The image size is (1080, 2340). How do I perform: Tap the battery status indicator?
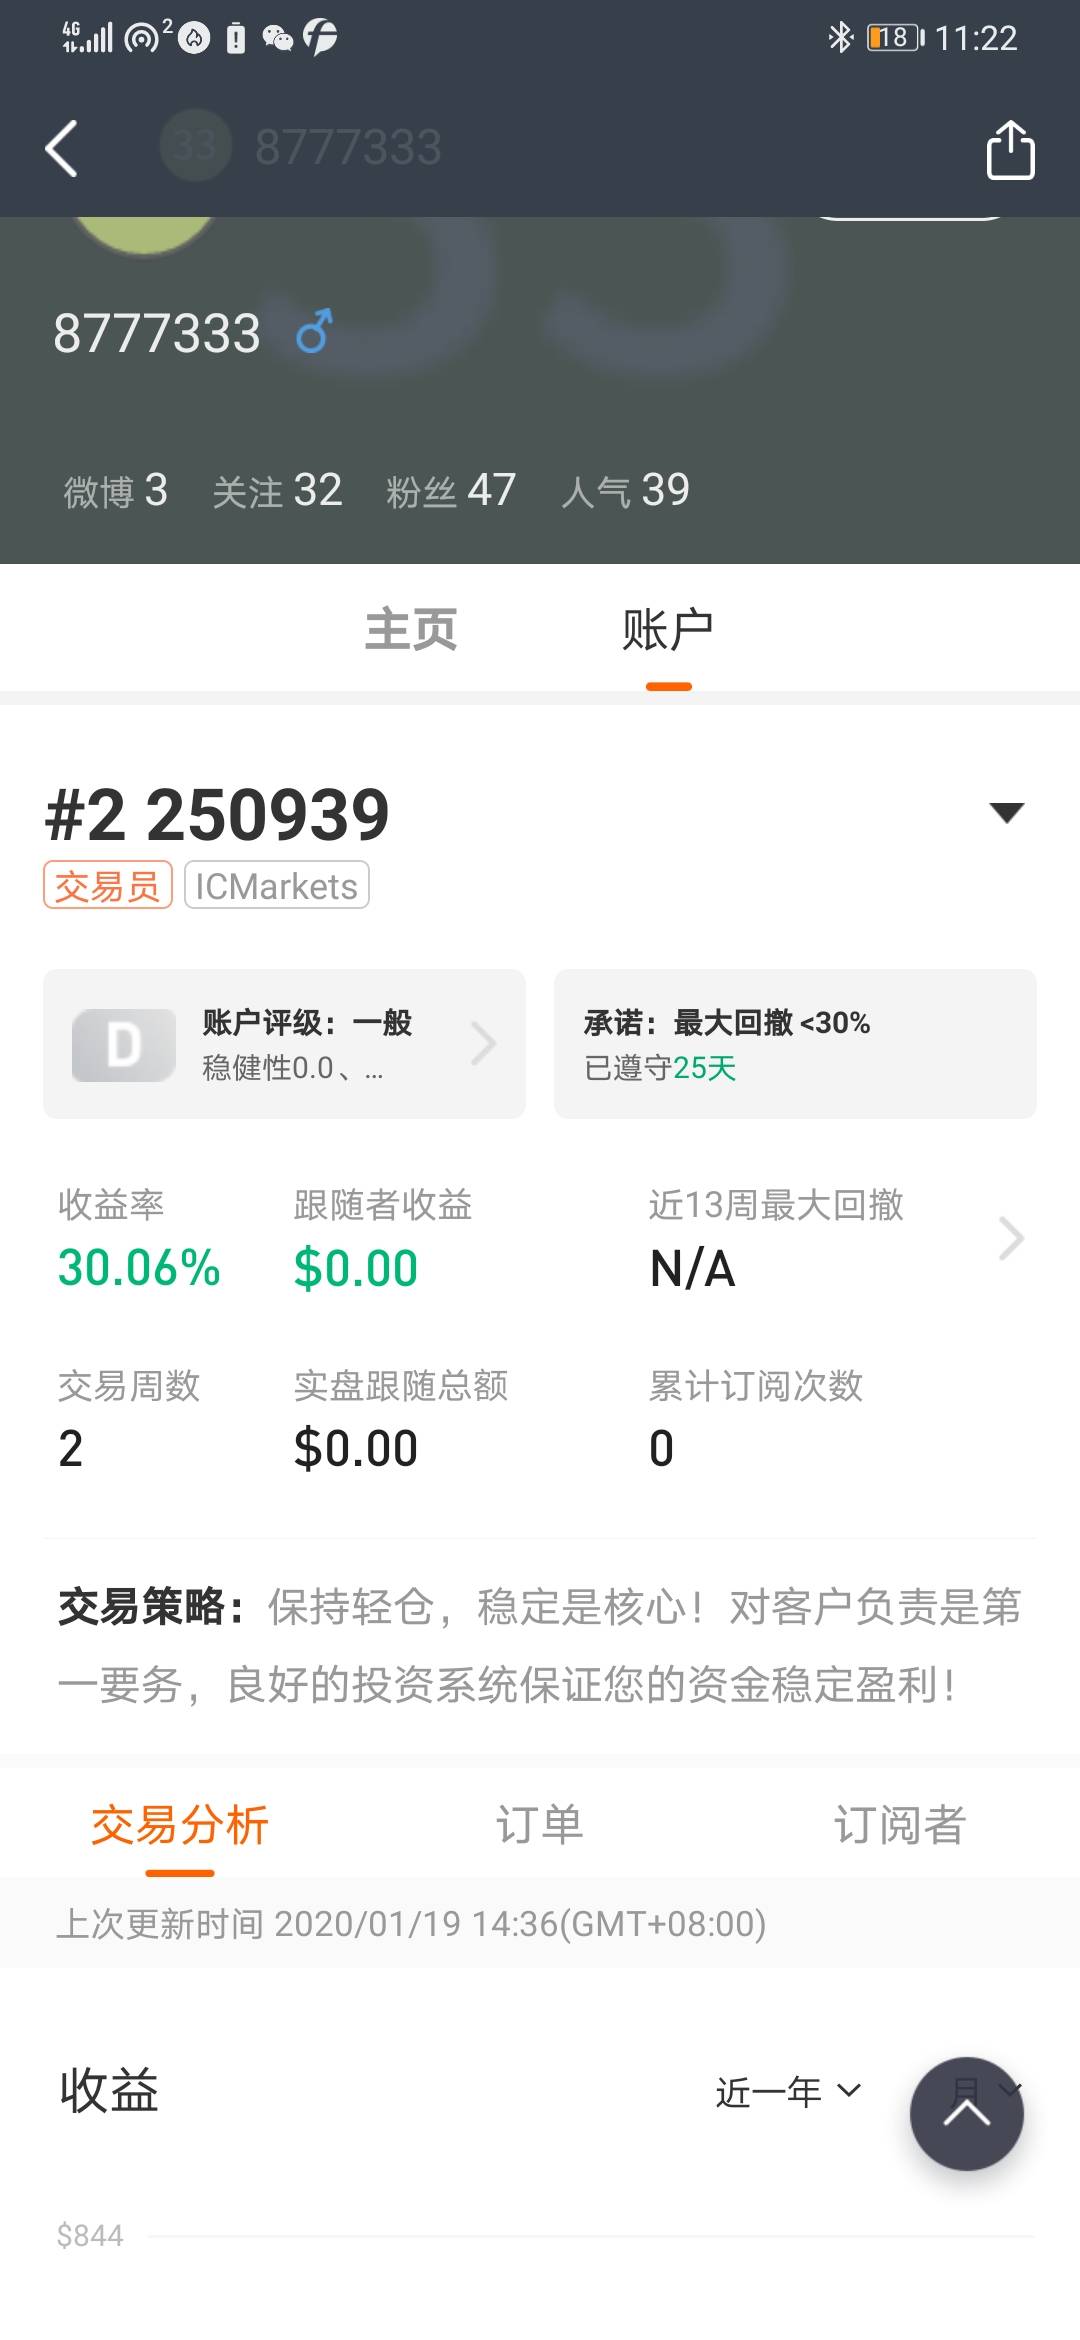(x=895, y=38)
